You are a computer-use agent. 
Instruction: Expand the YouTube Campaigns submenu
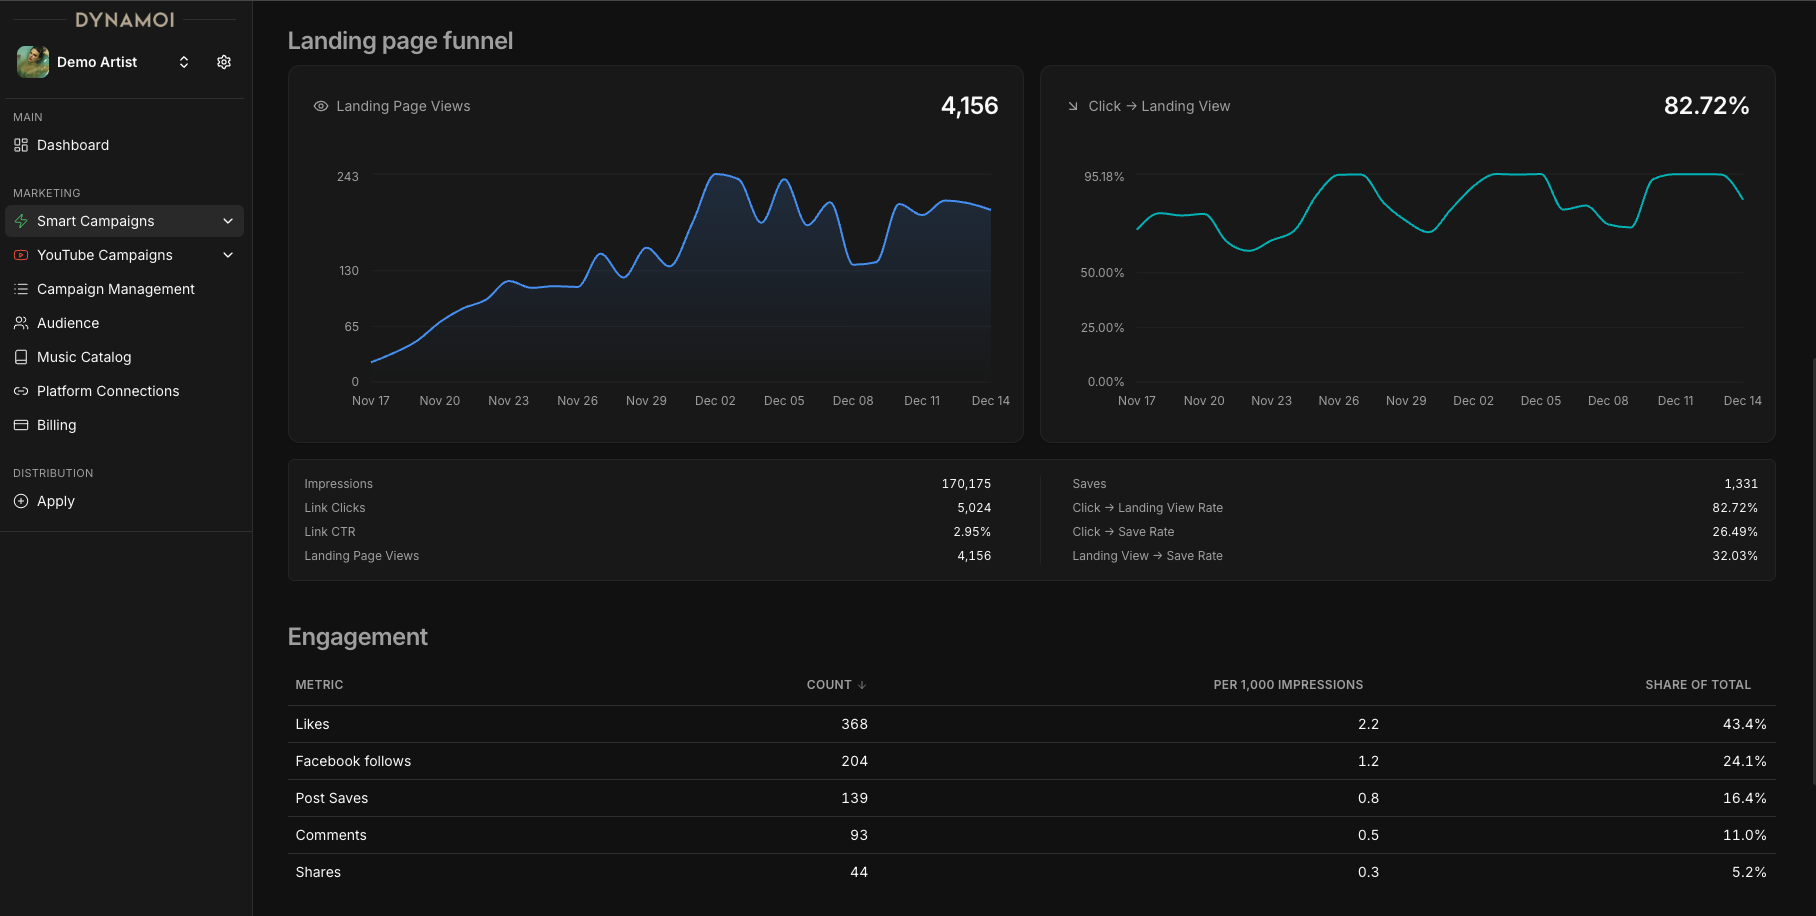(228, 255)
